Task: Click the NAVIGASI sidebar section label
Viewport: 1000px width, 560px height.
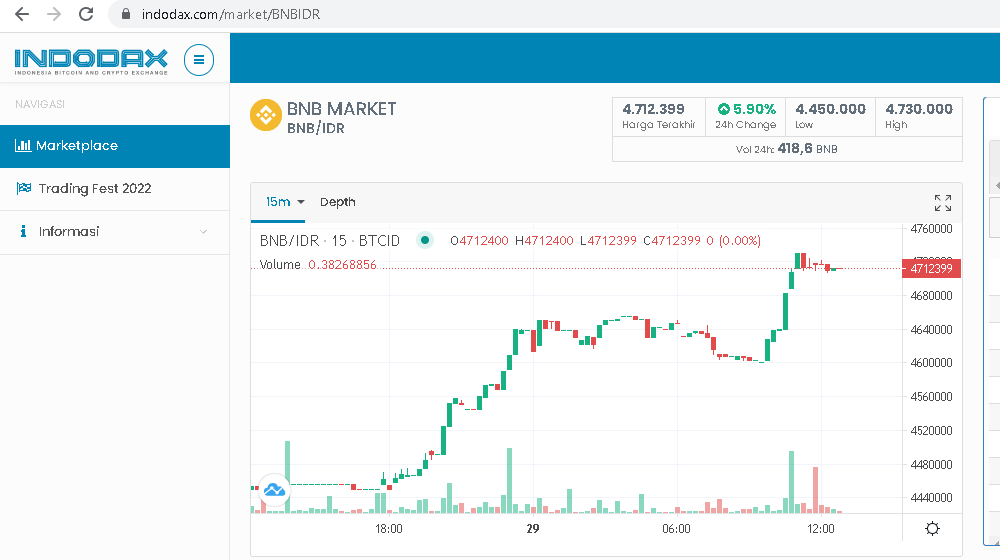Action: pyautogui.click(x=40, y=104)
